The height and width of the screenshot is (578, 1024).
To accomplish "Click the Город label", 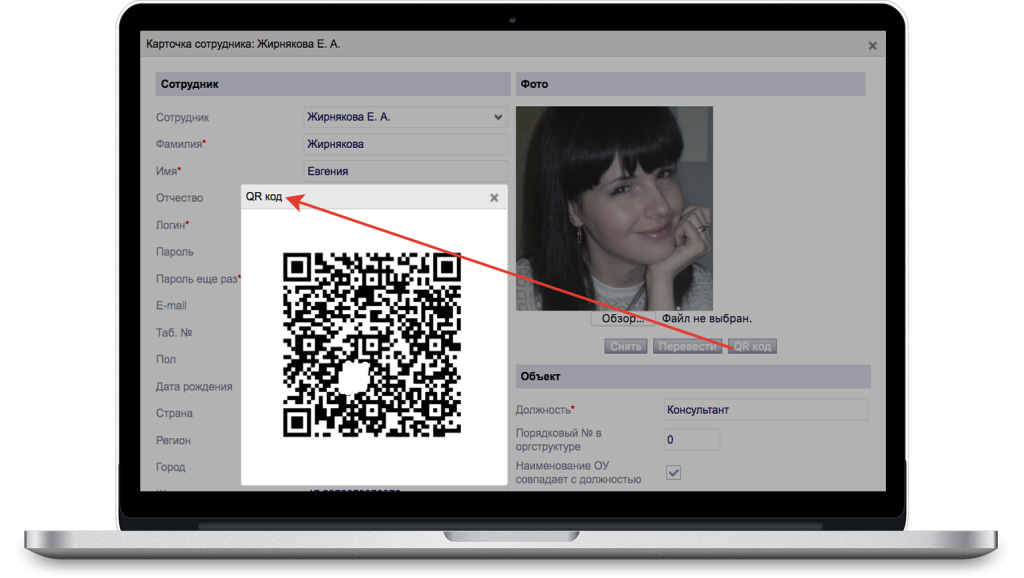I will (170, 468).
